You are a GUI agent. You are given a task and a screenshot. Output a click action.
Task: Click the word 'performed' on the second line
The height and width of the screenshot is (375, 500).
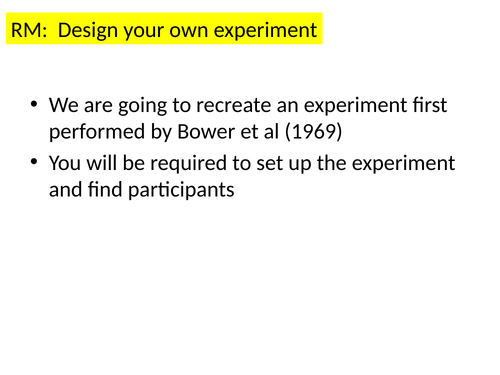click(x=98, y=132)
